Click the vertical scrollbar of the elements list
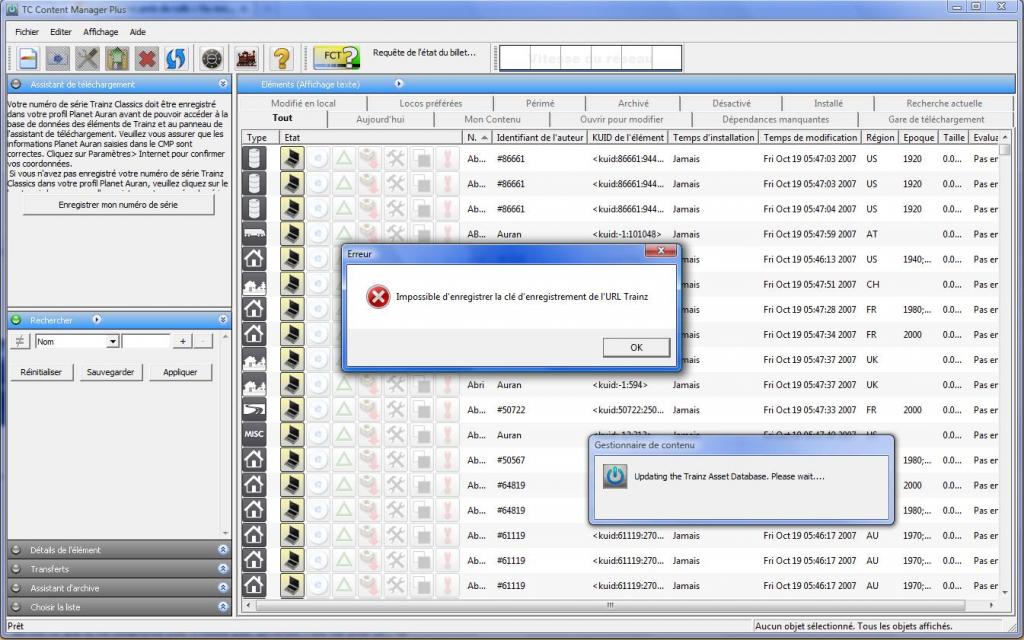Image resolution: width=1024 pixels, height=640 pixels. (1004, 366)
